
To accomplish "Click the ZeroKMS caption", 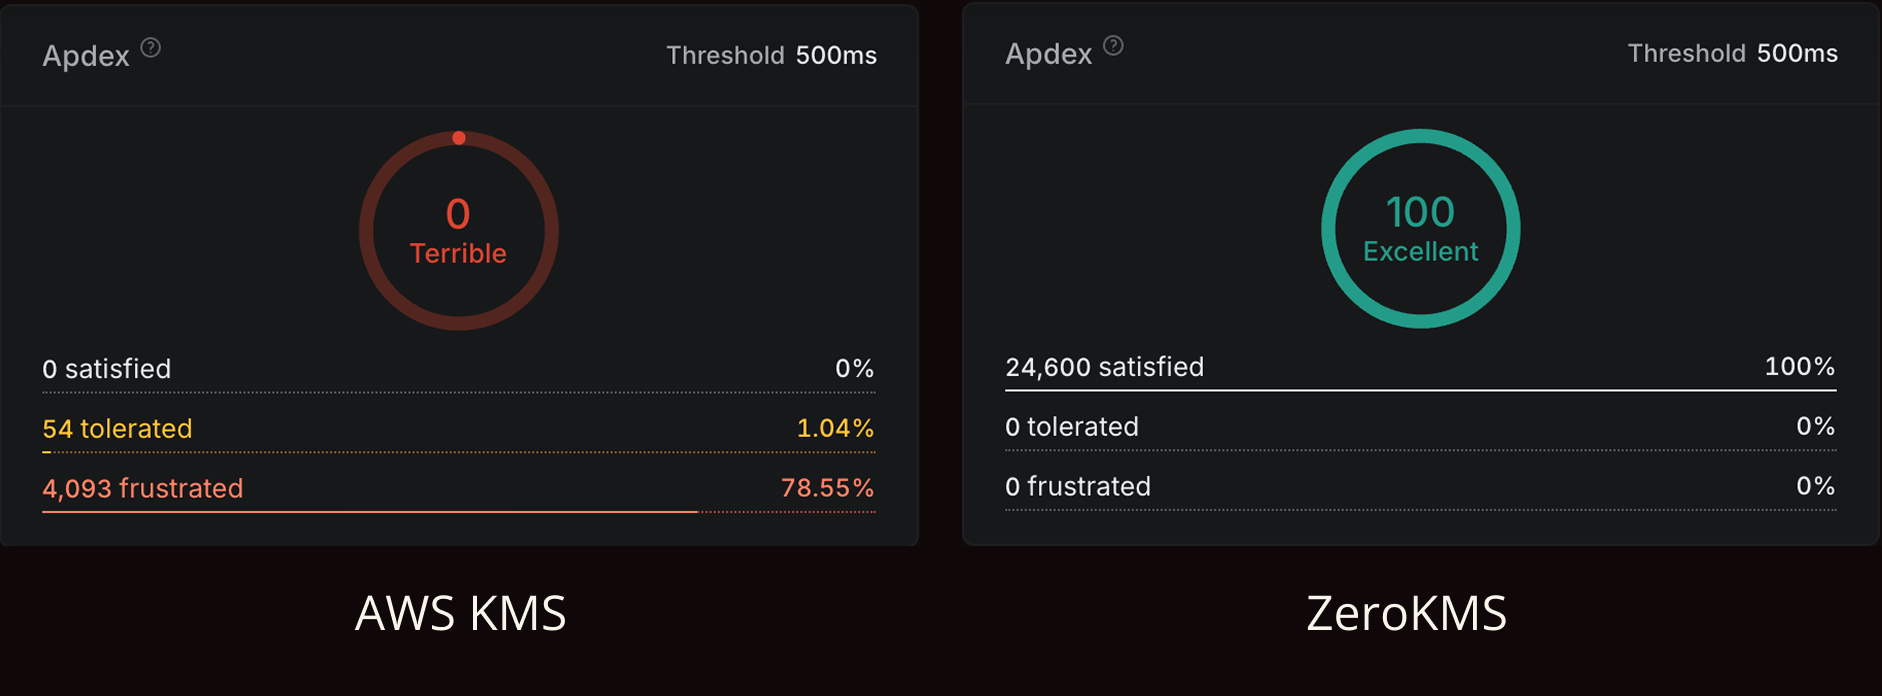I will [x=1406, y=613].
